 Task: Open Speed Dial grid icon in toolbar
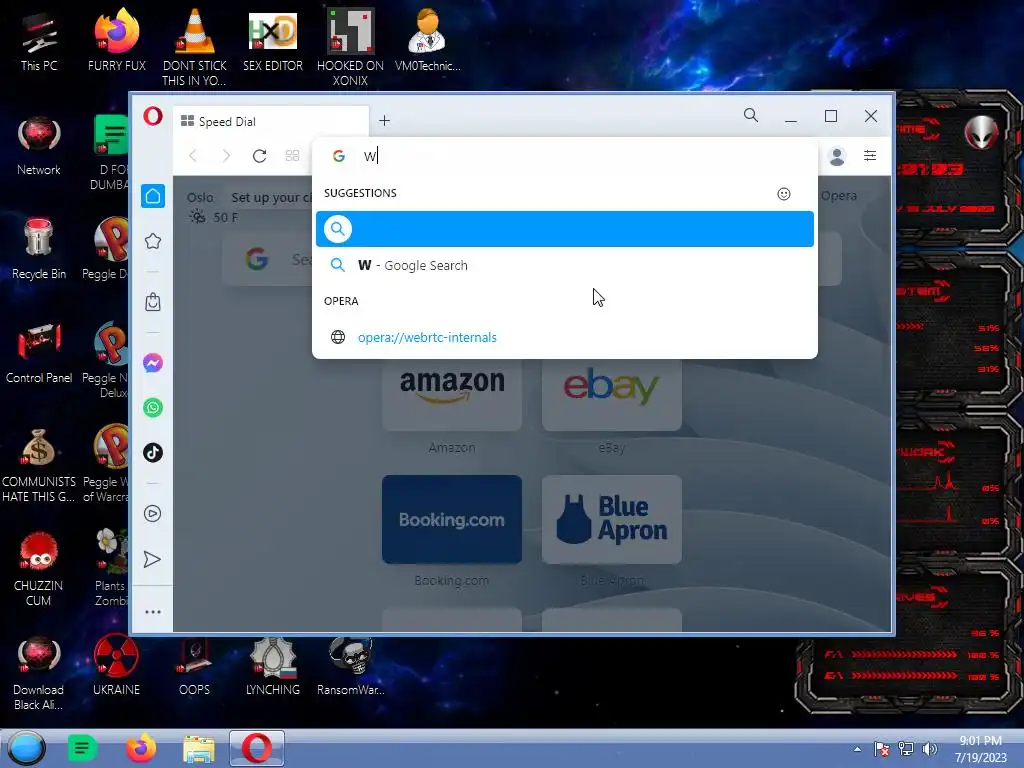pos(293,155)
